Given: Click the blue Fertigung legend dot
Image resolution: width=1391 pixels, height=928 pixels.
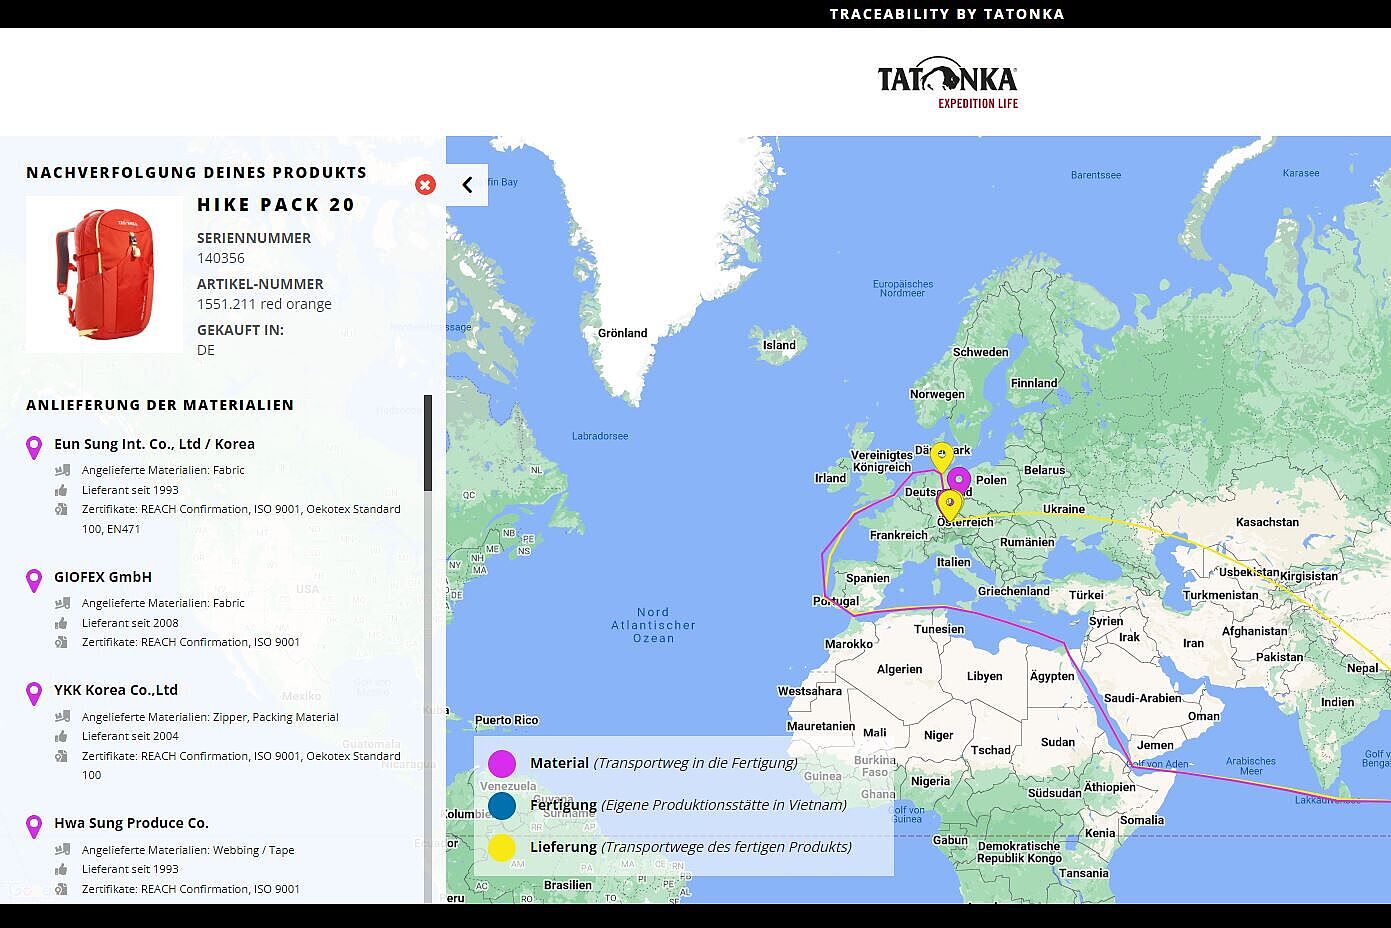Looking at the screenshot, I should pyautogui.click(x=502, y=806).
